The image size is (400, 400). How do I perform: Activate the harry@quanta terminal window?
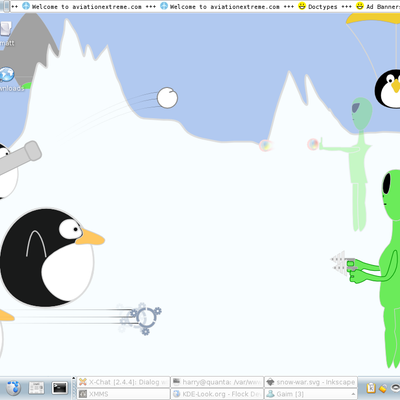(x=217, y=382)
